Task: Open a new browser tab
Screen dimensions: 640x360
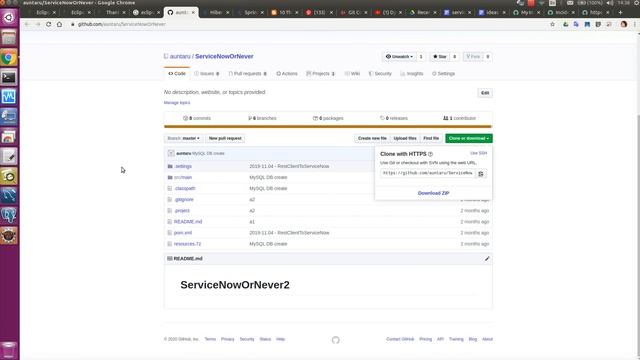Action: point(620,13)
